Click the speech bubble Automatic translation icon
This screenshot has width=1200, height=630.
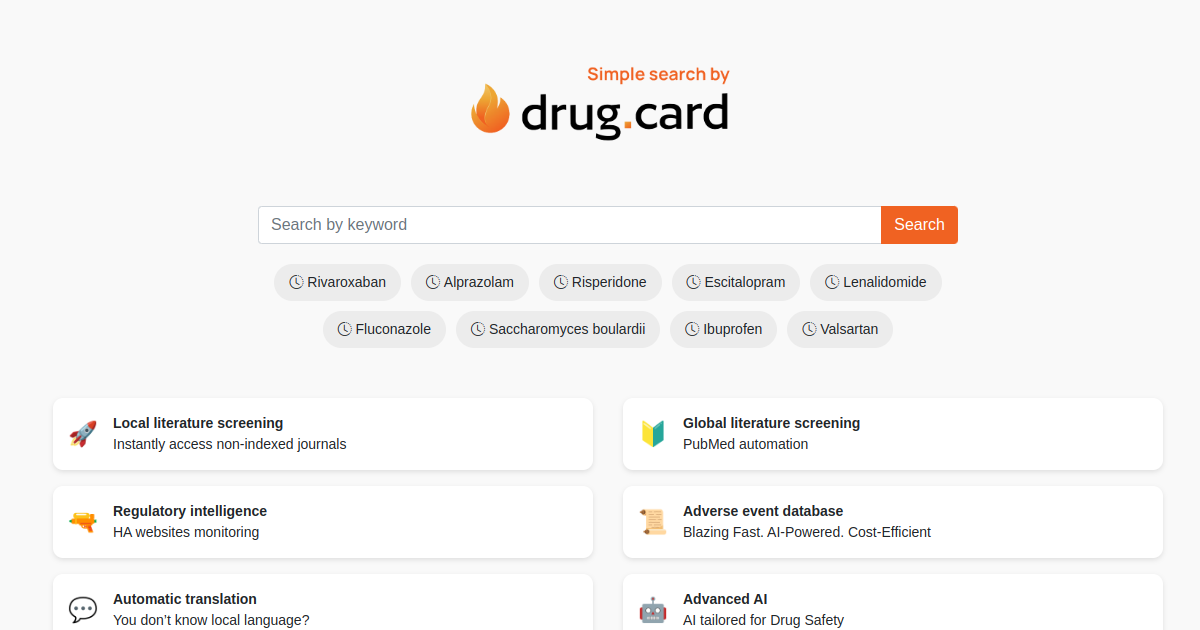pos(83,609)
